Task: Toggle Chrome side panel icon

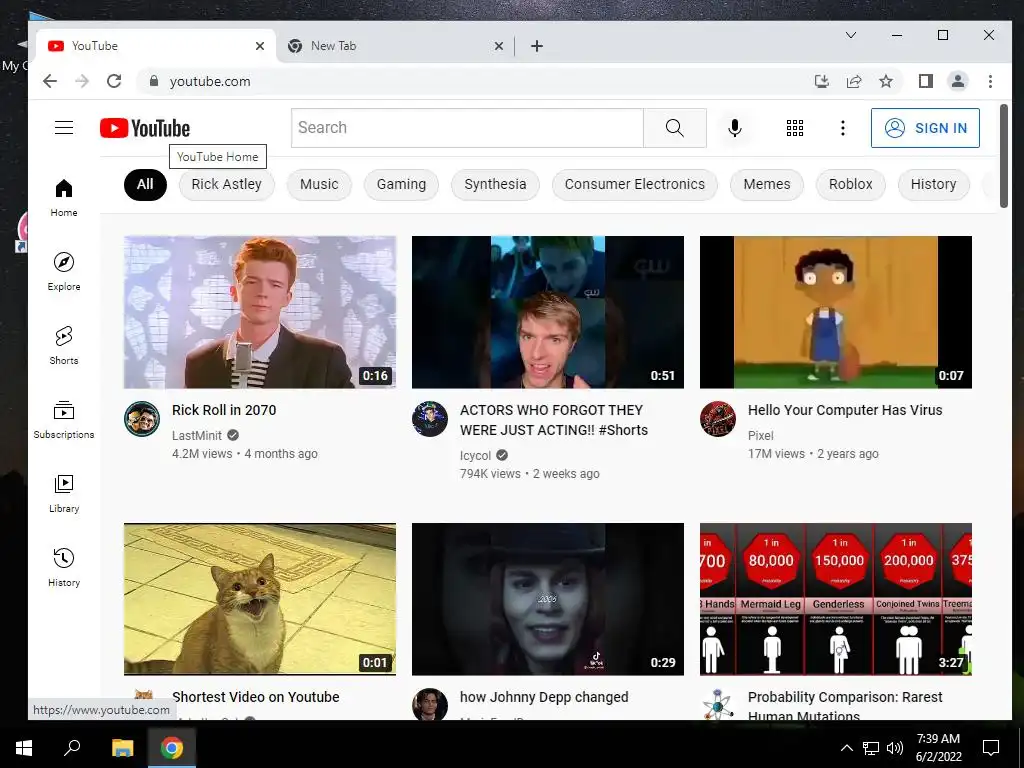Action: point(925,81)
